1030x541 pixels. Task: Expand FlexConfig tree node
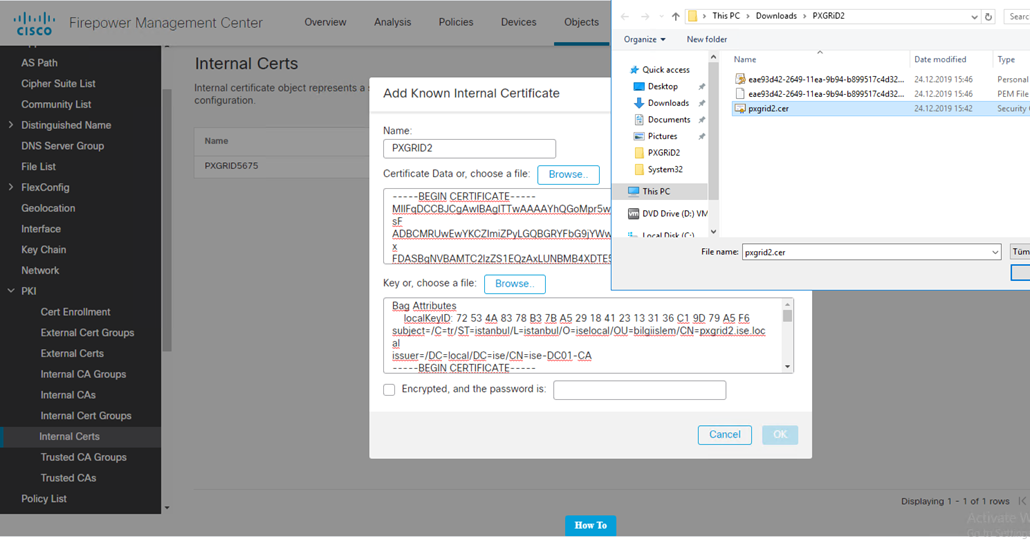click(11, 187)
